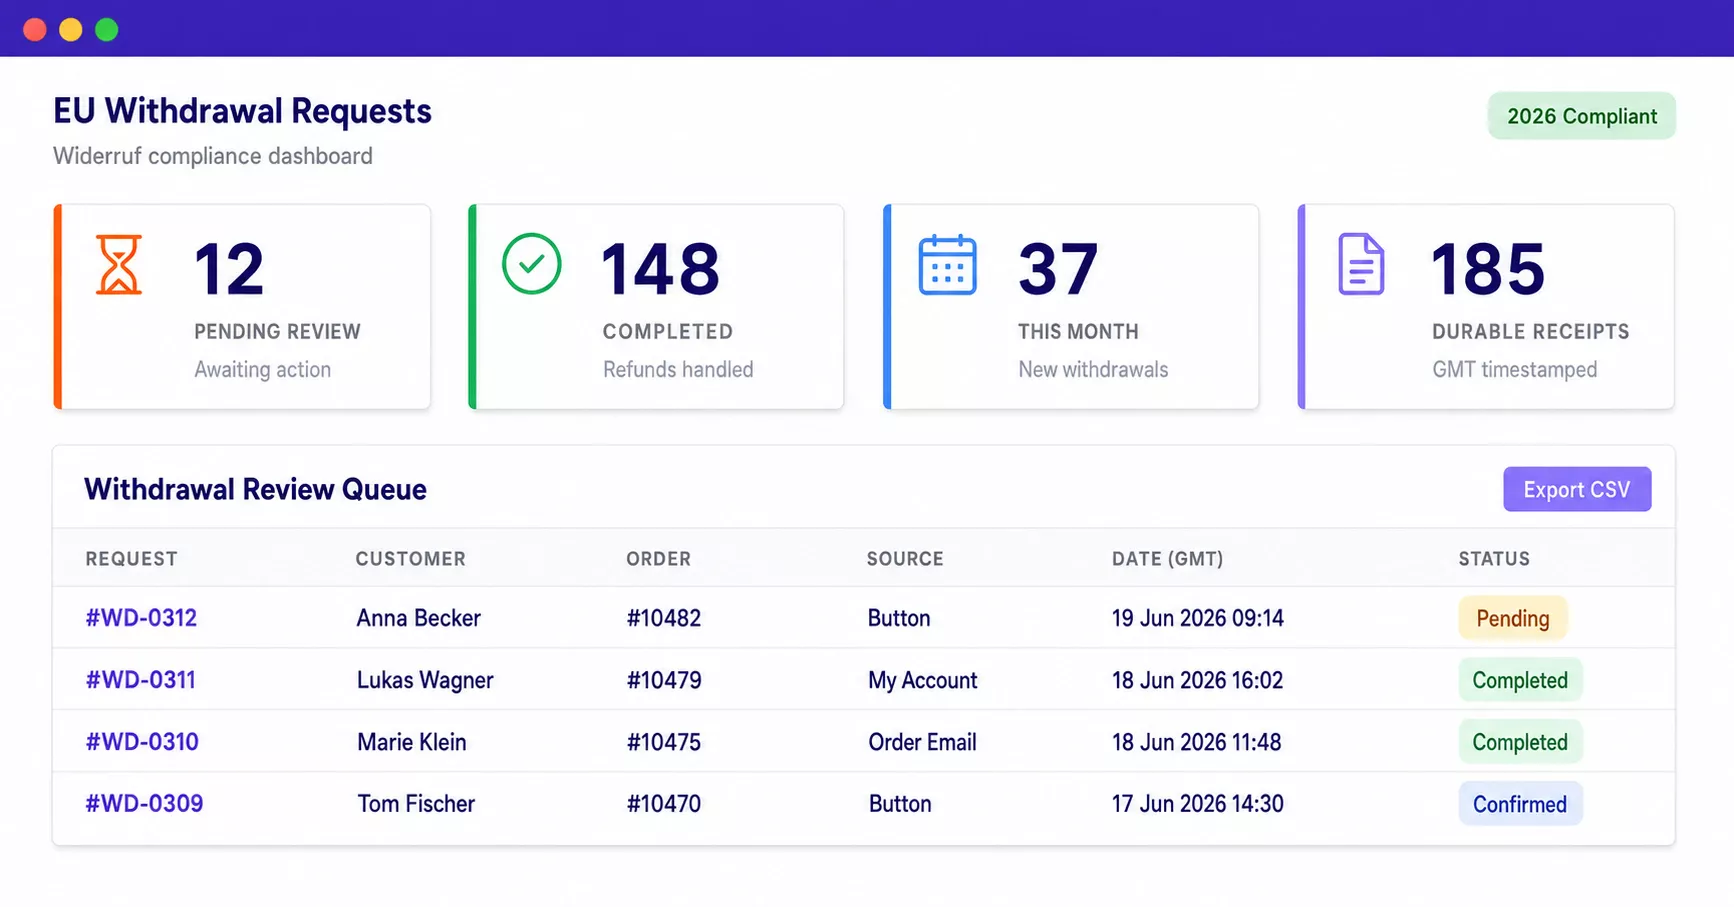The image size is (1734, 907).
Task: Click Anna Becker's Button source cell
Action: (899, 618)
